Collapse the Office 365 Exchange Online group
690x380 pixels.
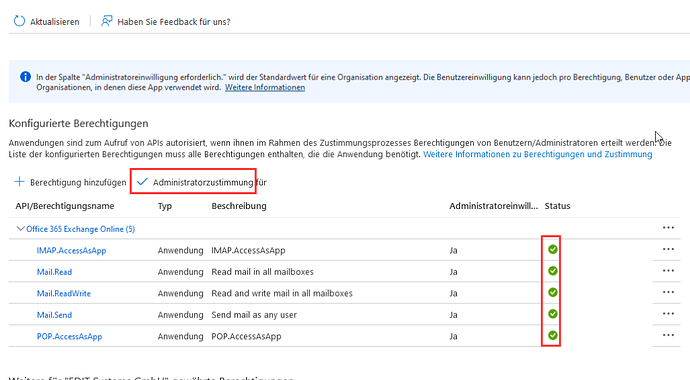pos(20,229)
